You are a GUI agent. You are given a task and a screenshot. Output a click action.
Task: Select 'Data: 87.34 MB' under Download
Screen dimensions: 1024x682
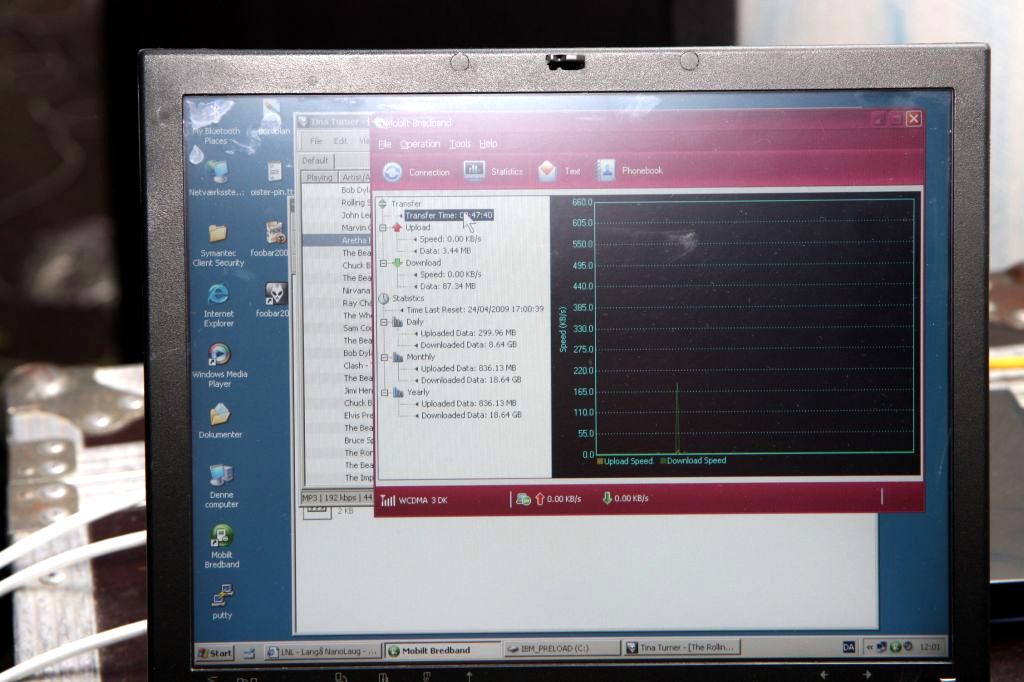448,286
